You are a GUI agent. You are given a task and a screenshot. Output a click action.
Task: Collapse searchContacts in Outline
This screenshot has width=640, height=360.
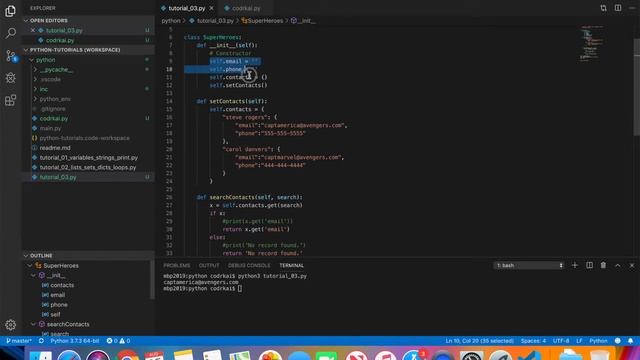pyautogui.click(x=33, y=324)
